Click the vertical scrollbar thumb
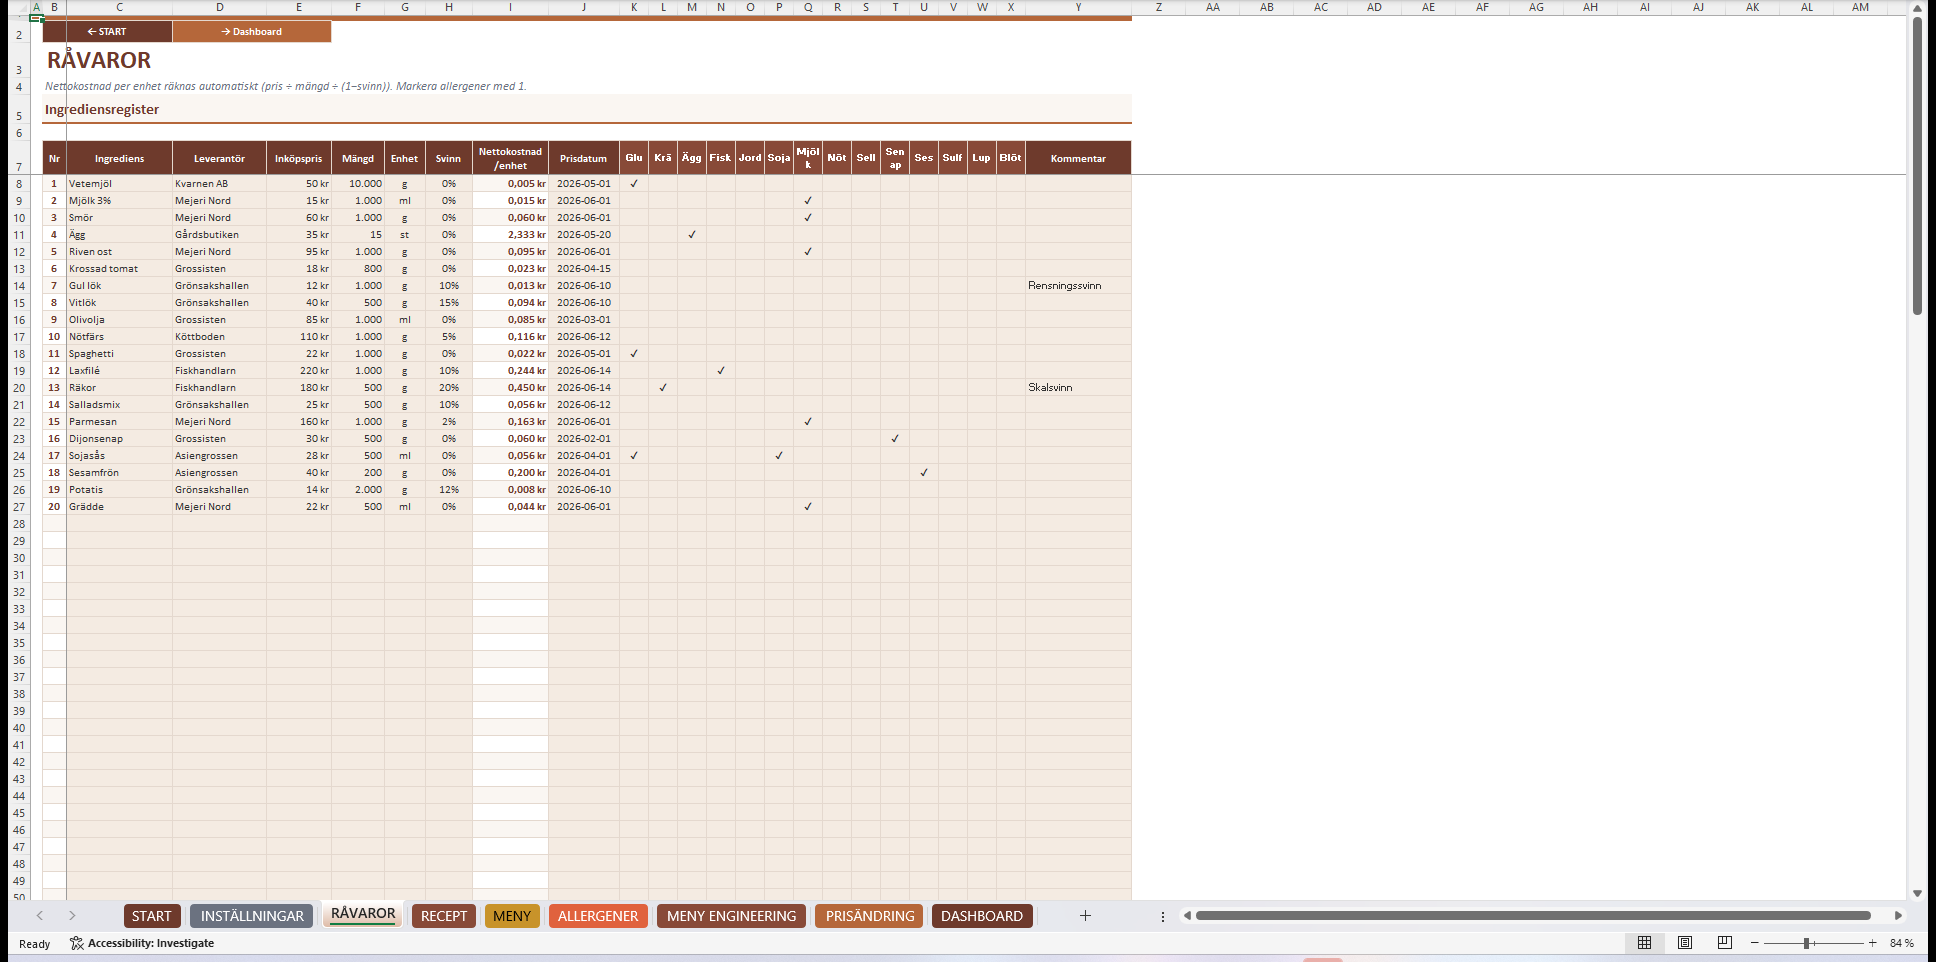This screenshot has width=1936, height=962. click(x=1917, y=166)
